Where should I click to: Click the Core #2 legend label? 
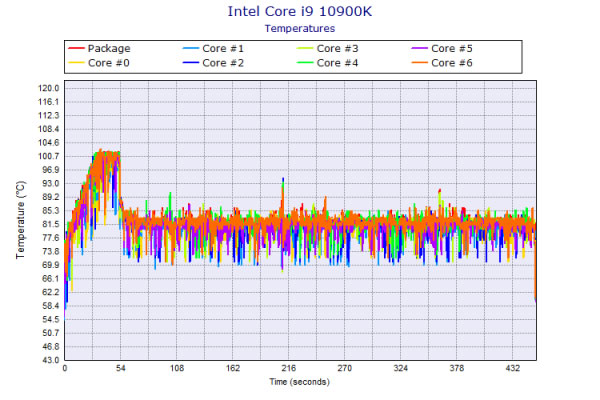click(223, 63)
